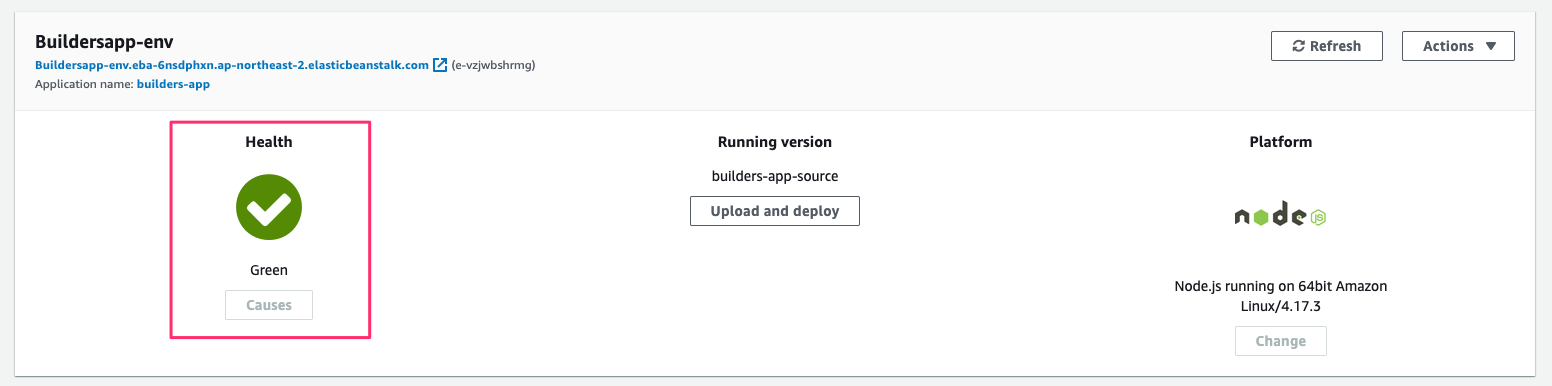Click the Platform heading
The width and height of the screenshot is (1552, 386).
[x=1281, y=142]
